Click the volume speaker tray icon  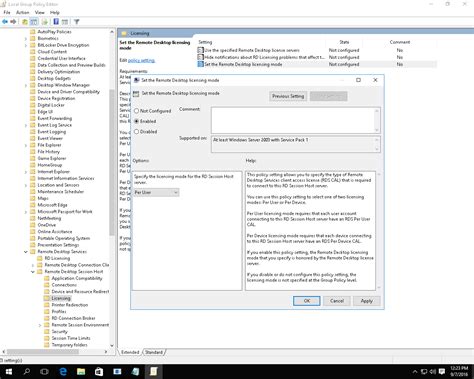(433, 371)
